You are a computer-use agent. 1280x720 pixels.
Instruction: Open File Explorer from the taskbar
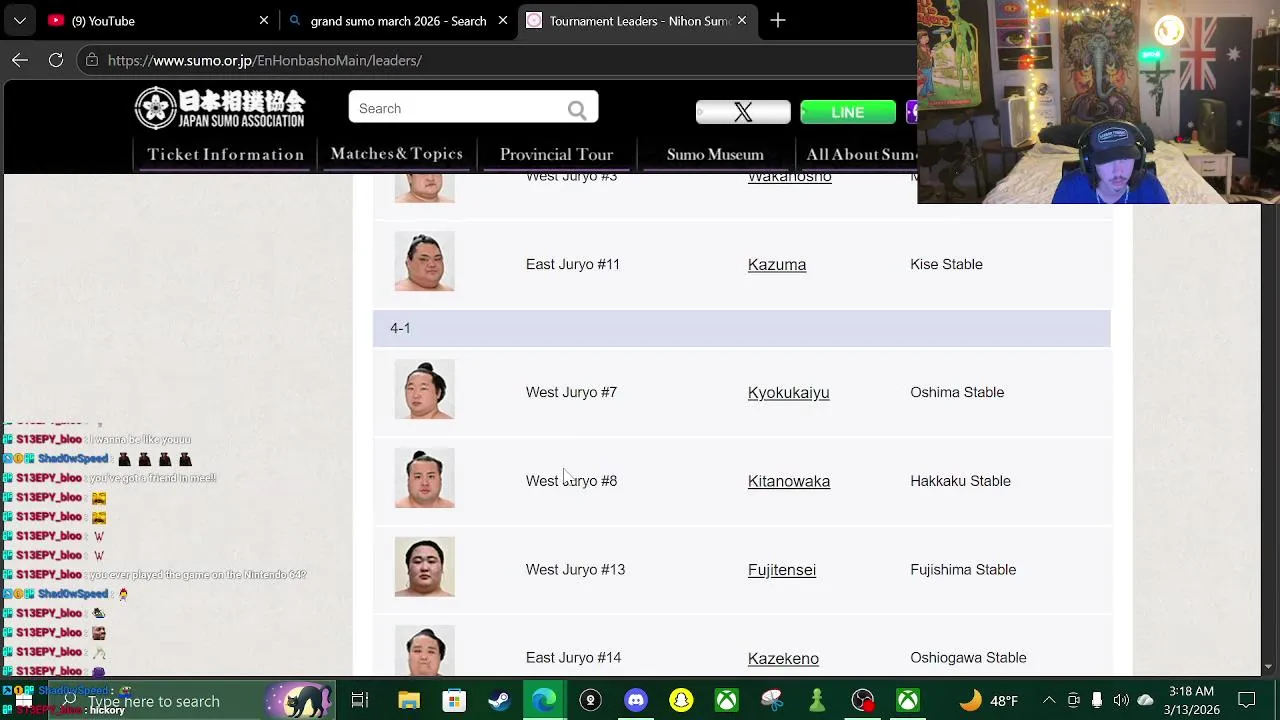tap(409, 701)
